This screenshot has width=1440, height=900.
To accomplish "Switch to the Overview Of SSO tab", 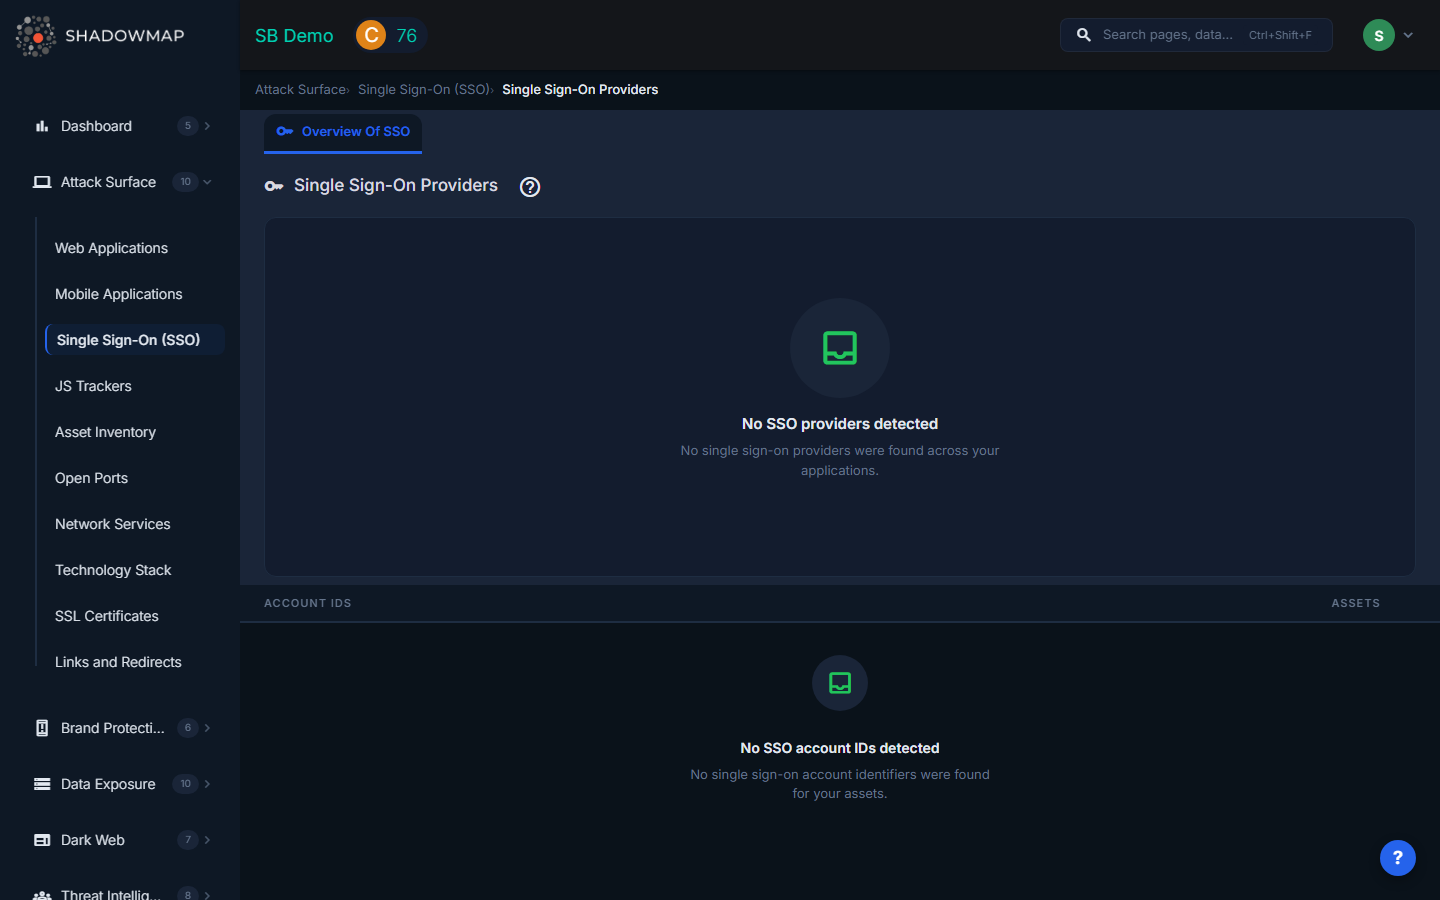I will (x=343, y=132).
